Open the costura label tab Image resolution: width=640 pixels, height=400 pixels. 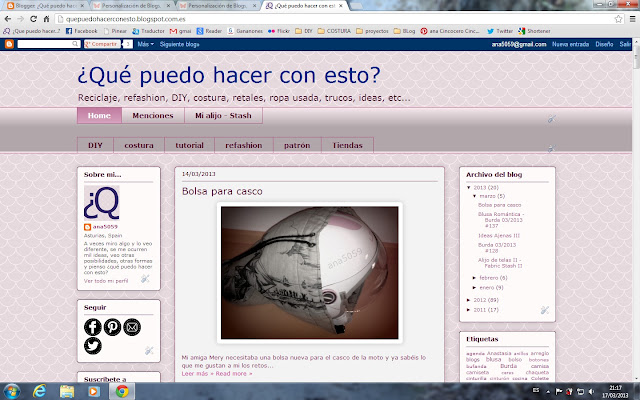click(x=139, y=145)
